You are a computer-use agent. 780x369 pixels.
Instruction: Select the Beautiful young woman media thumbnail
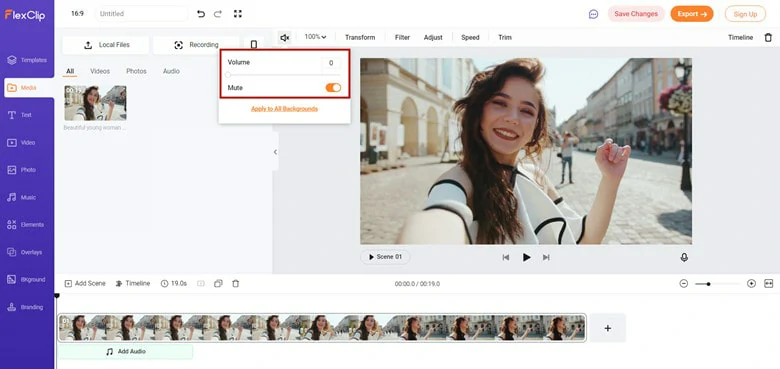(x=95, y=103)
